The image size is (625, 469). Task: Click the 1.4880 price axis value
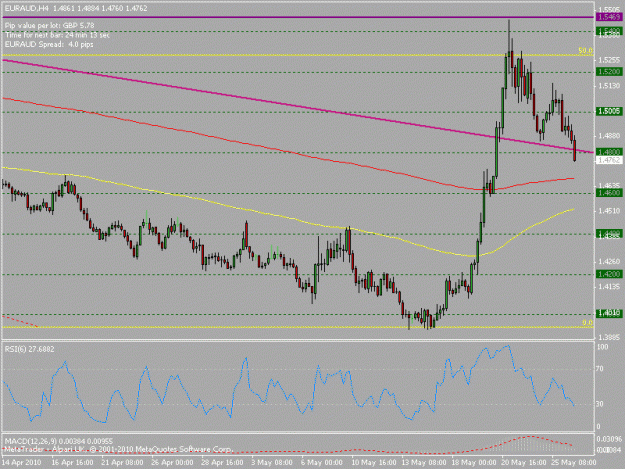click(609, 136)
